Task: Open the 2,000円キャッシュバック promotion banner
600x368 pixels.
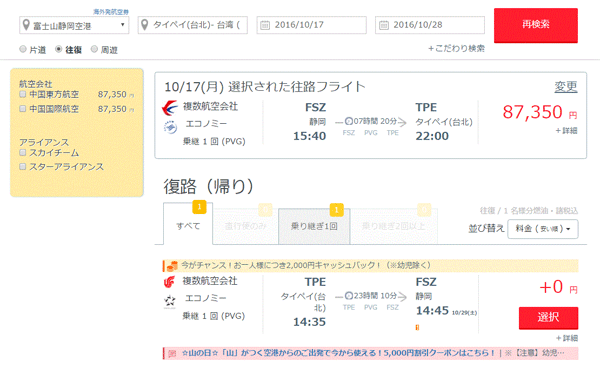Action: [x=370, y=265]
